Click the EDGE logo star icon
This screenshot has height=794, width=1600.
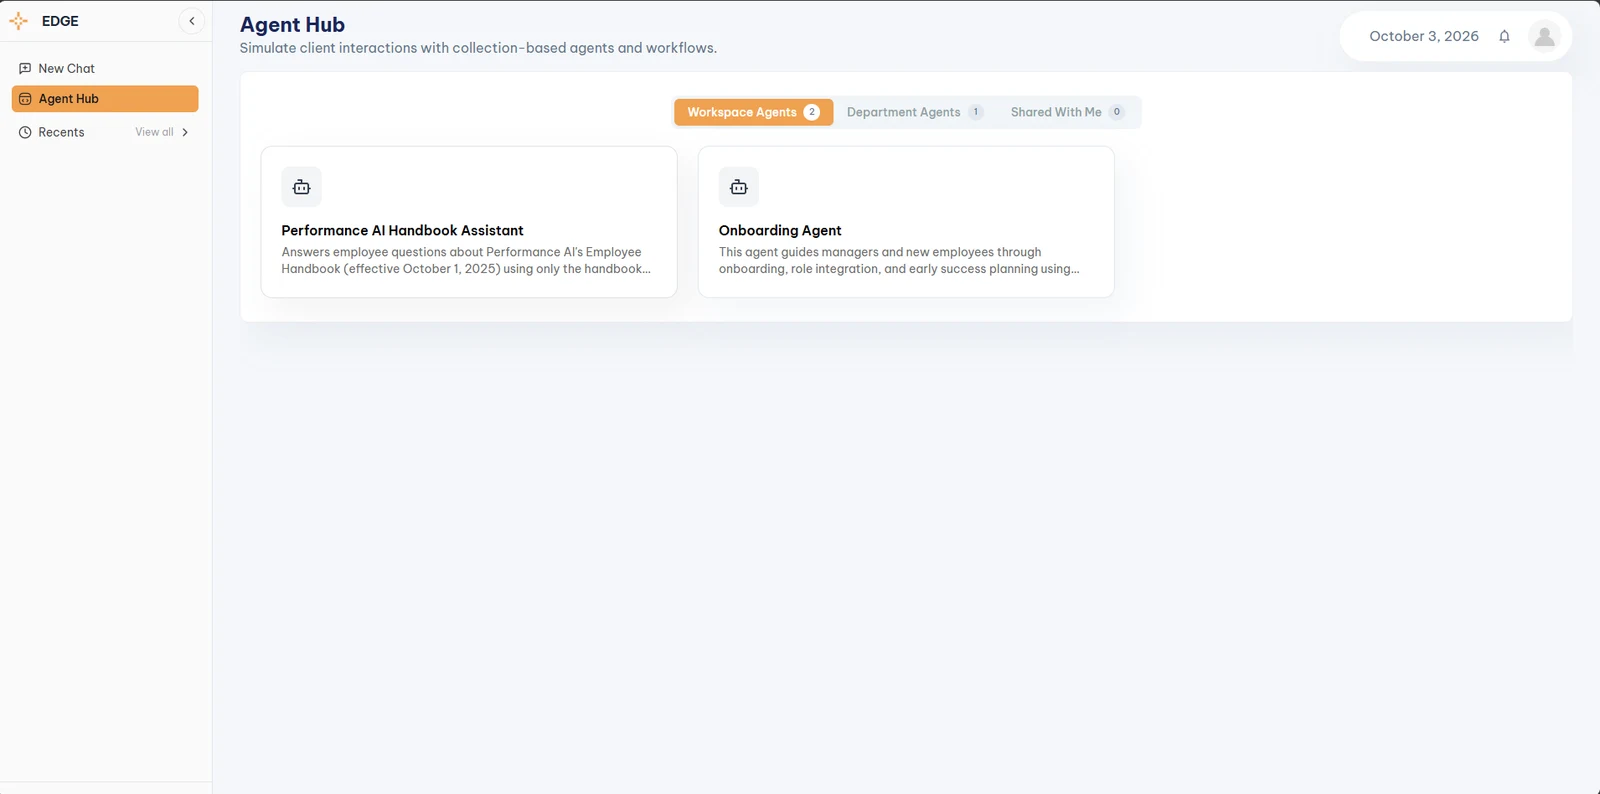point(18,21)
